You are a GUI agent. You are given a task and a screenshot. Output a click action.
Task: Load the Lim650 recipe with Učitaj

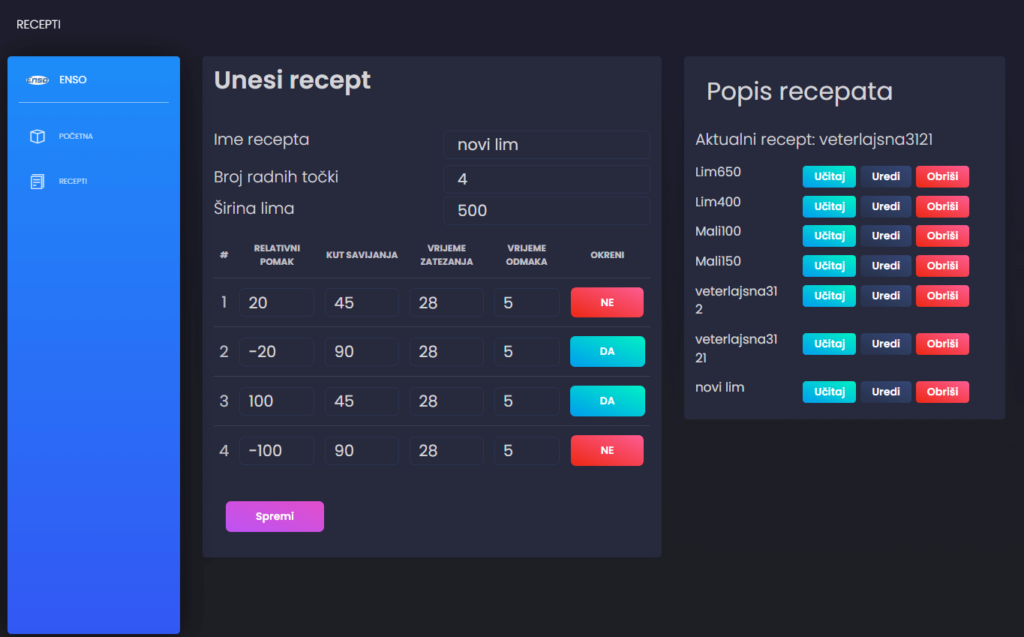point(828,176)
